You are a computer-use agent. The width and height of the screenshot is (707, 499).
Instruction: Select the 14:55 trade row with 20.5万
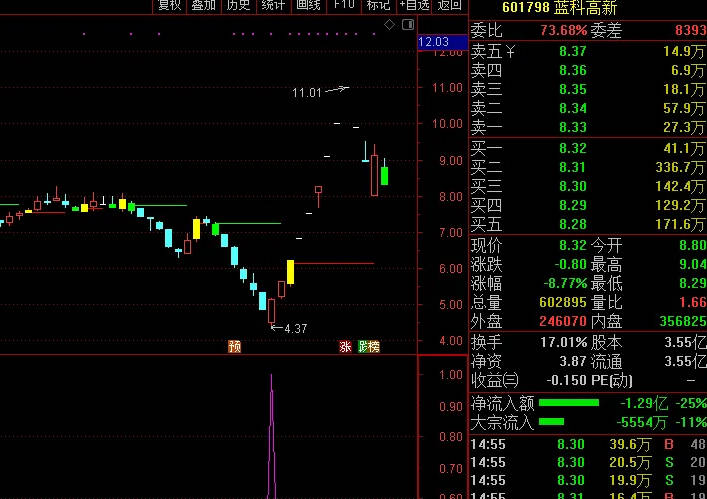click(x=588, y=462)
